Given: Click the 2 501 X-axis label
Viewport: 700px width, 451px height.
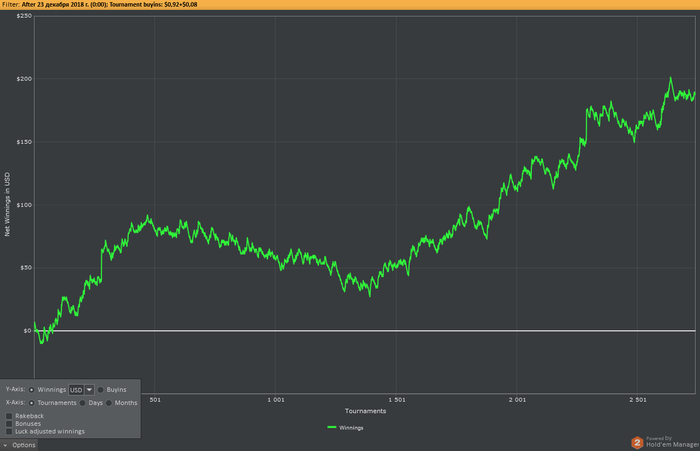Looking at the screenshot, I should (x=638, y=400).
